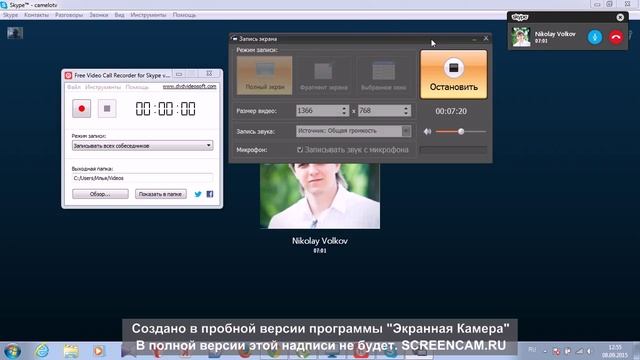The width and height of the screenshot is (640, 360).
Task: Open the Facebook icon in Call Recorder
Action: 210,194
